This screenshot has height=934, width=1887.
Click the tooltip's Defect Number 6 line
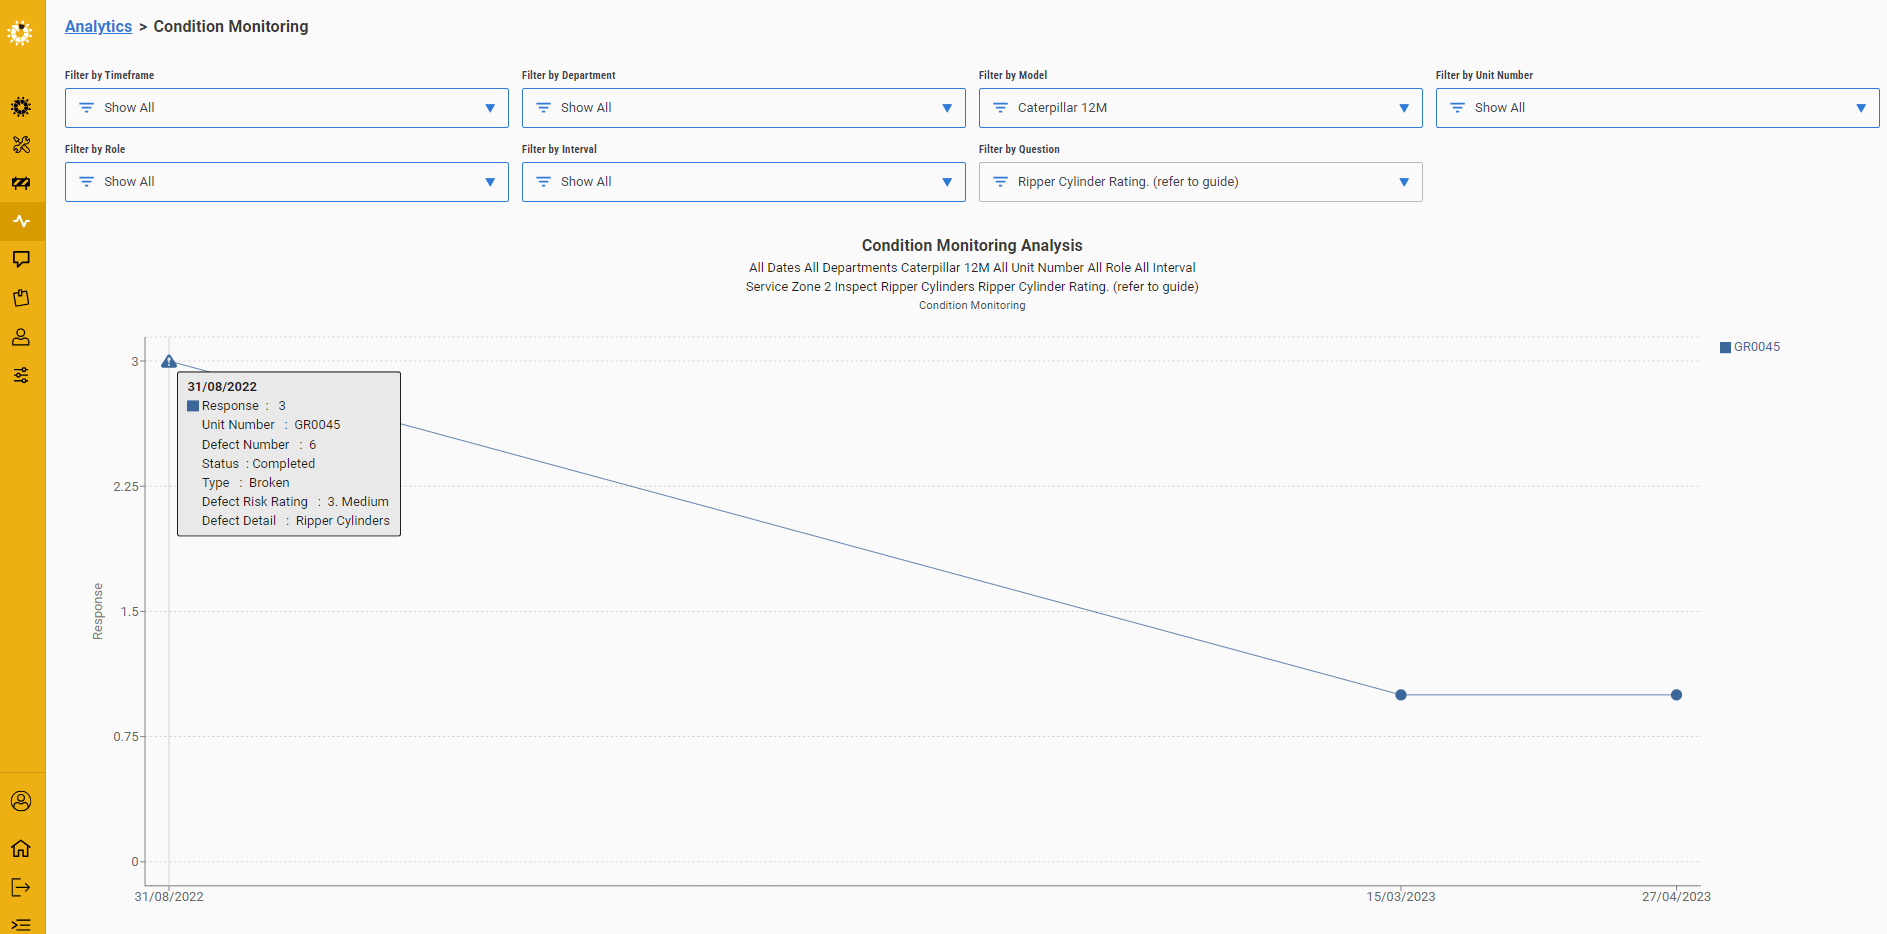[259, 445]
